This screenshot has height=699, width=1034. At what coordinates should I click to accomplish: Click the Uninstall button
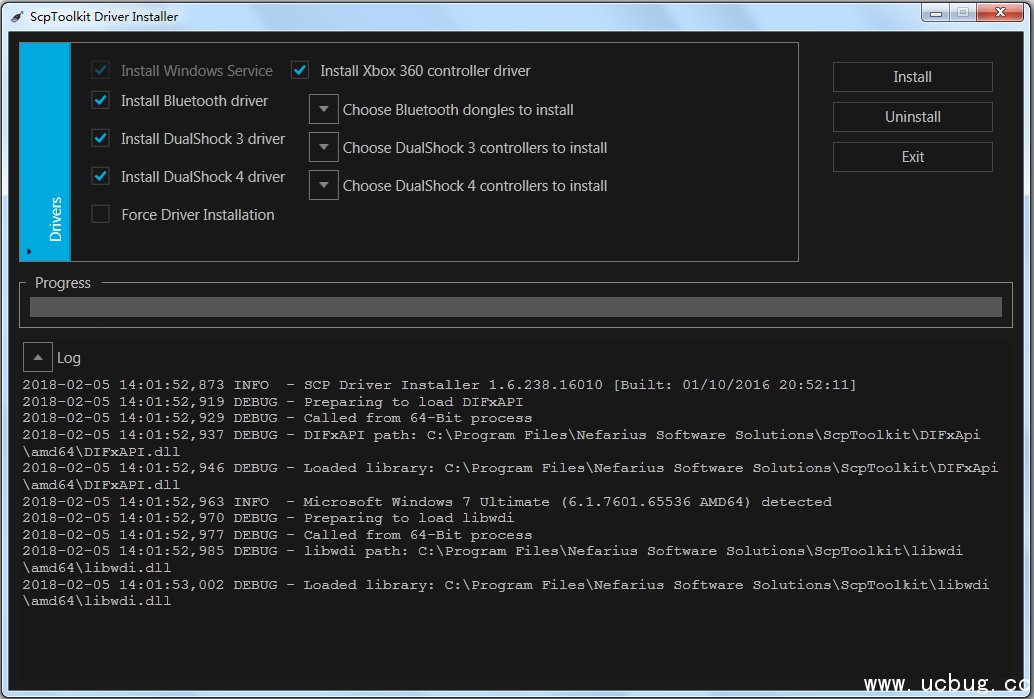coord(913,117)
